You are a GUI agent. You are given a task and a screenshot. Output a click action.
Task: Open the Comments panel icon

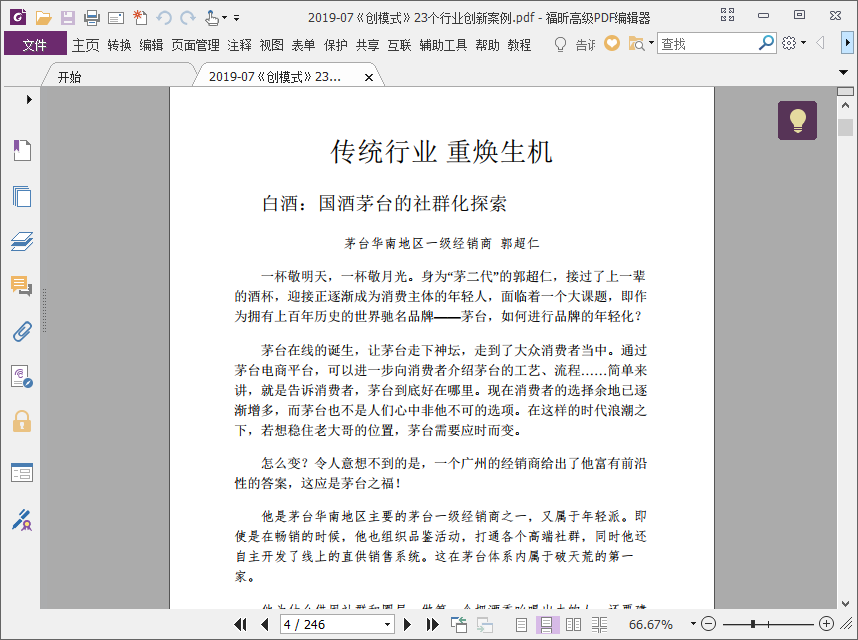click(22, 286)
